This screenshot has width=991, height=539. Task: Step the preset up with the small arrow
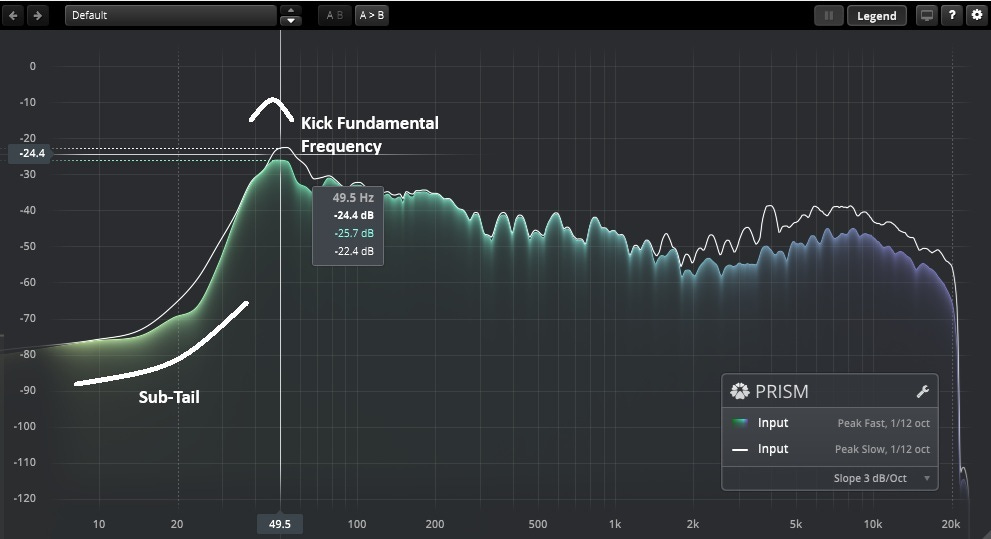pos(291,10)
